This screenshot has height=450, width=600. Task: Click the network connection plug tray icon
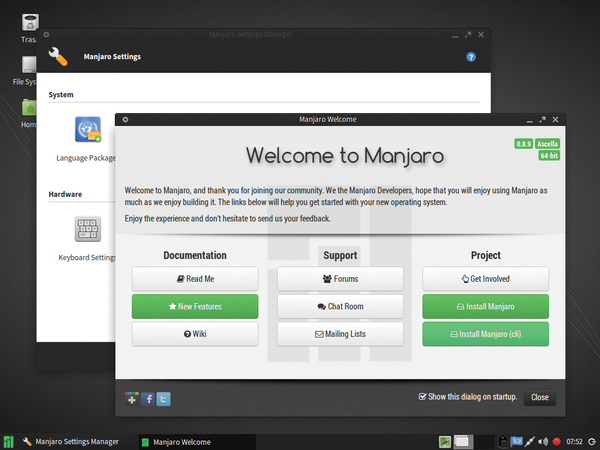(x=530, y=442)
